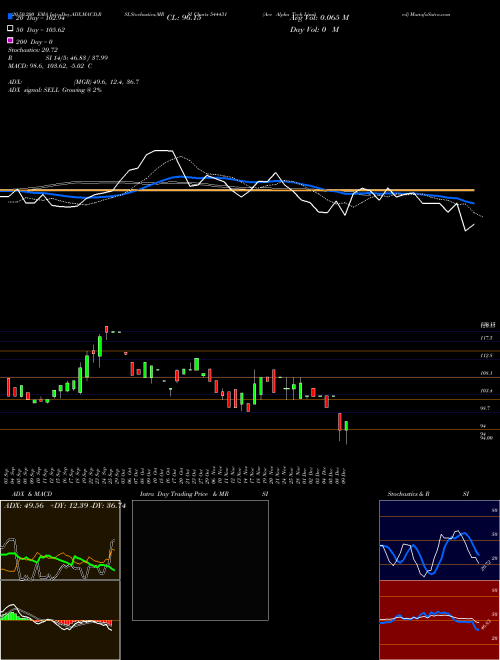Click the ADX indicator chart thumbnail
The width and height of the screenshot is (500, 660).
point(60,540)
